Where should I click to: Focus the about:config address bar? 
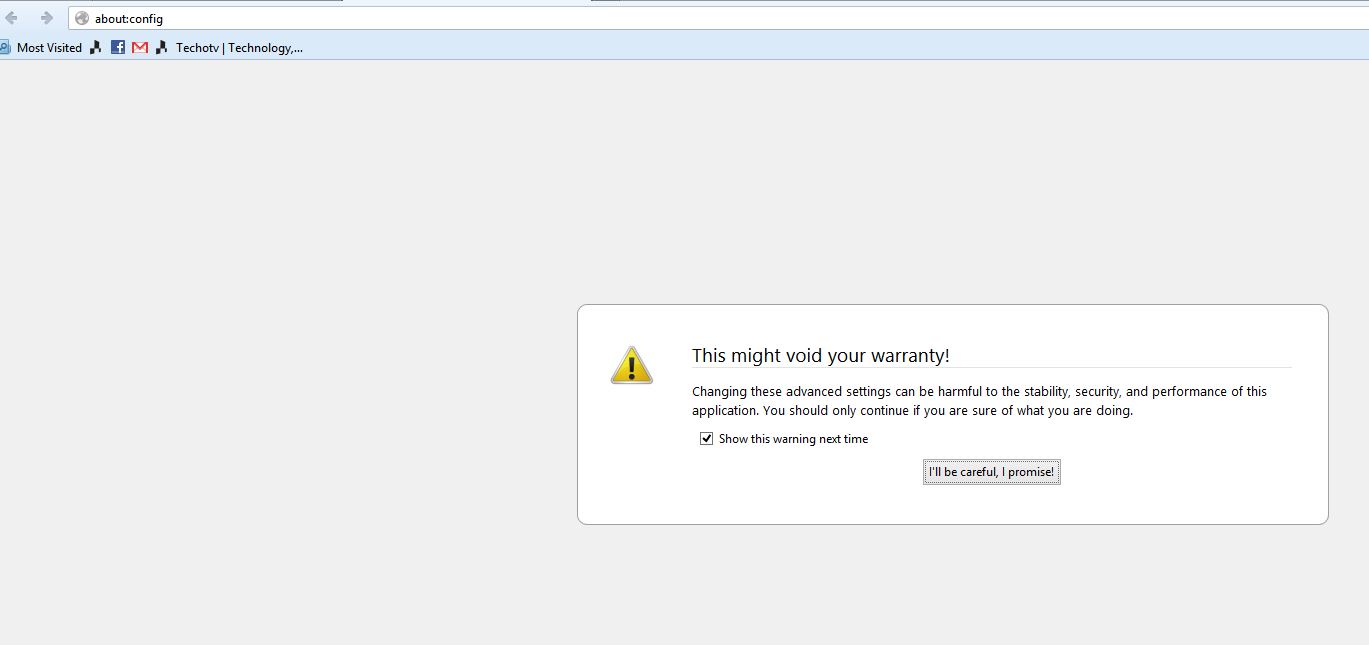pos(718,18)
